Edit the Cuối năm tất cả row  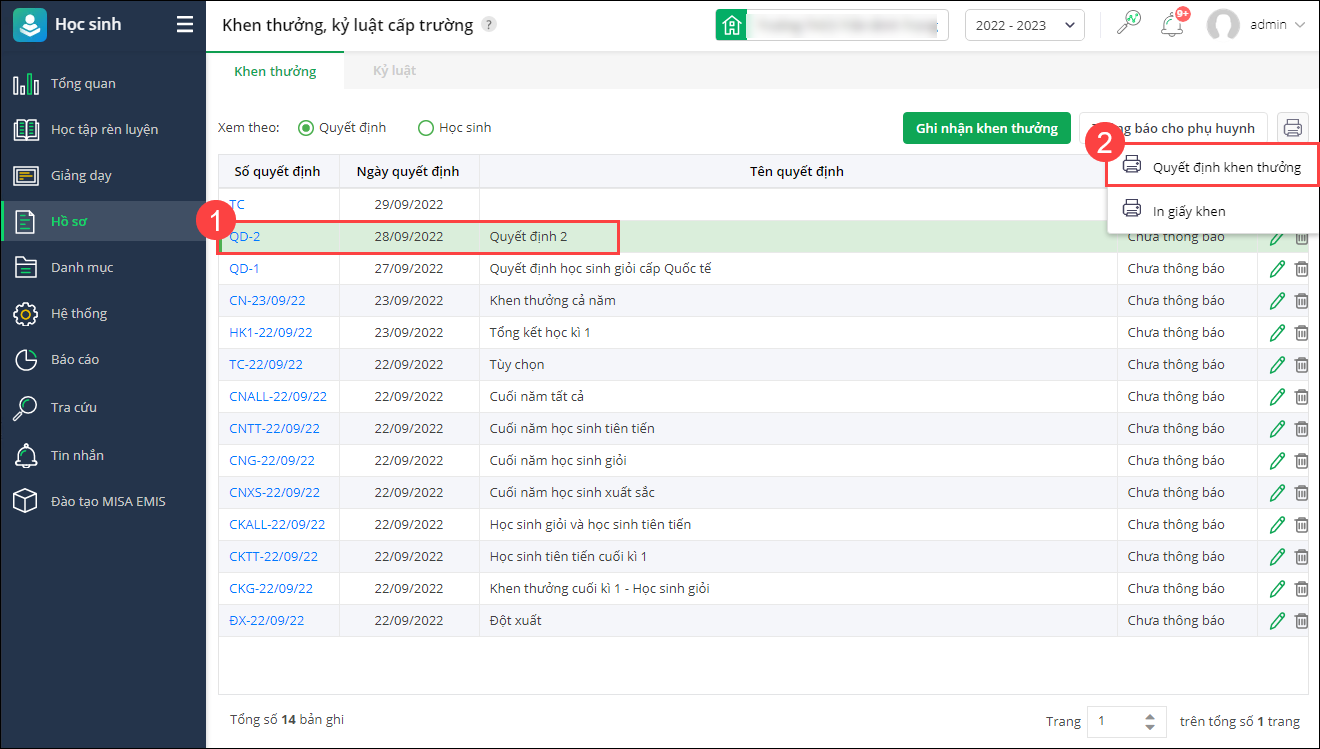tap(1277, 396)
